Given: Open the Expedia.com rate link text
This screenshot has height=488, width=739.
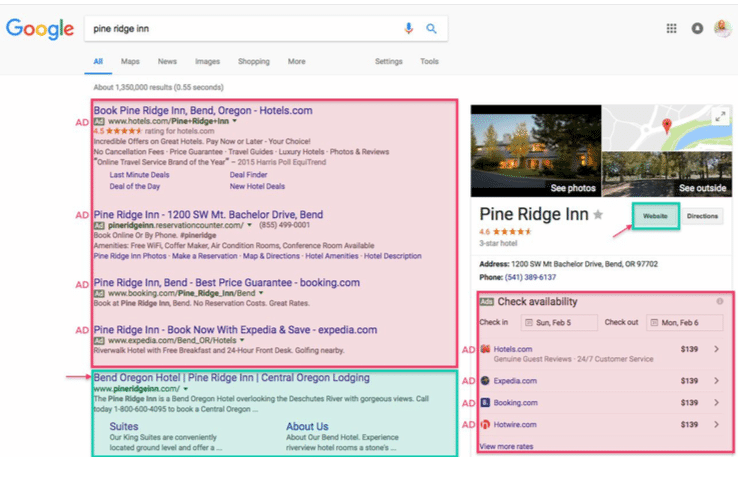Looking at the screenshot, I should click(515, 380).
